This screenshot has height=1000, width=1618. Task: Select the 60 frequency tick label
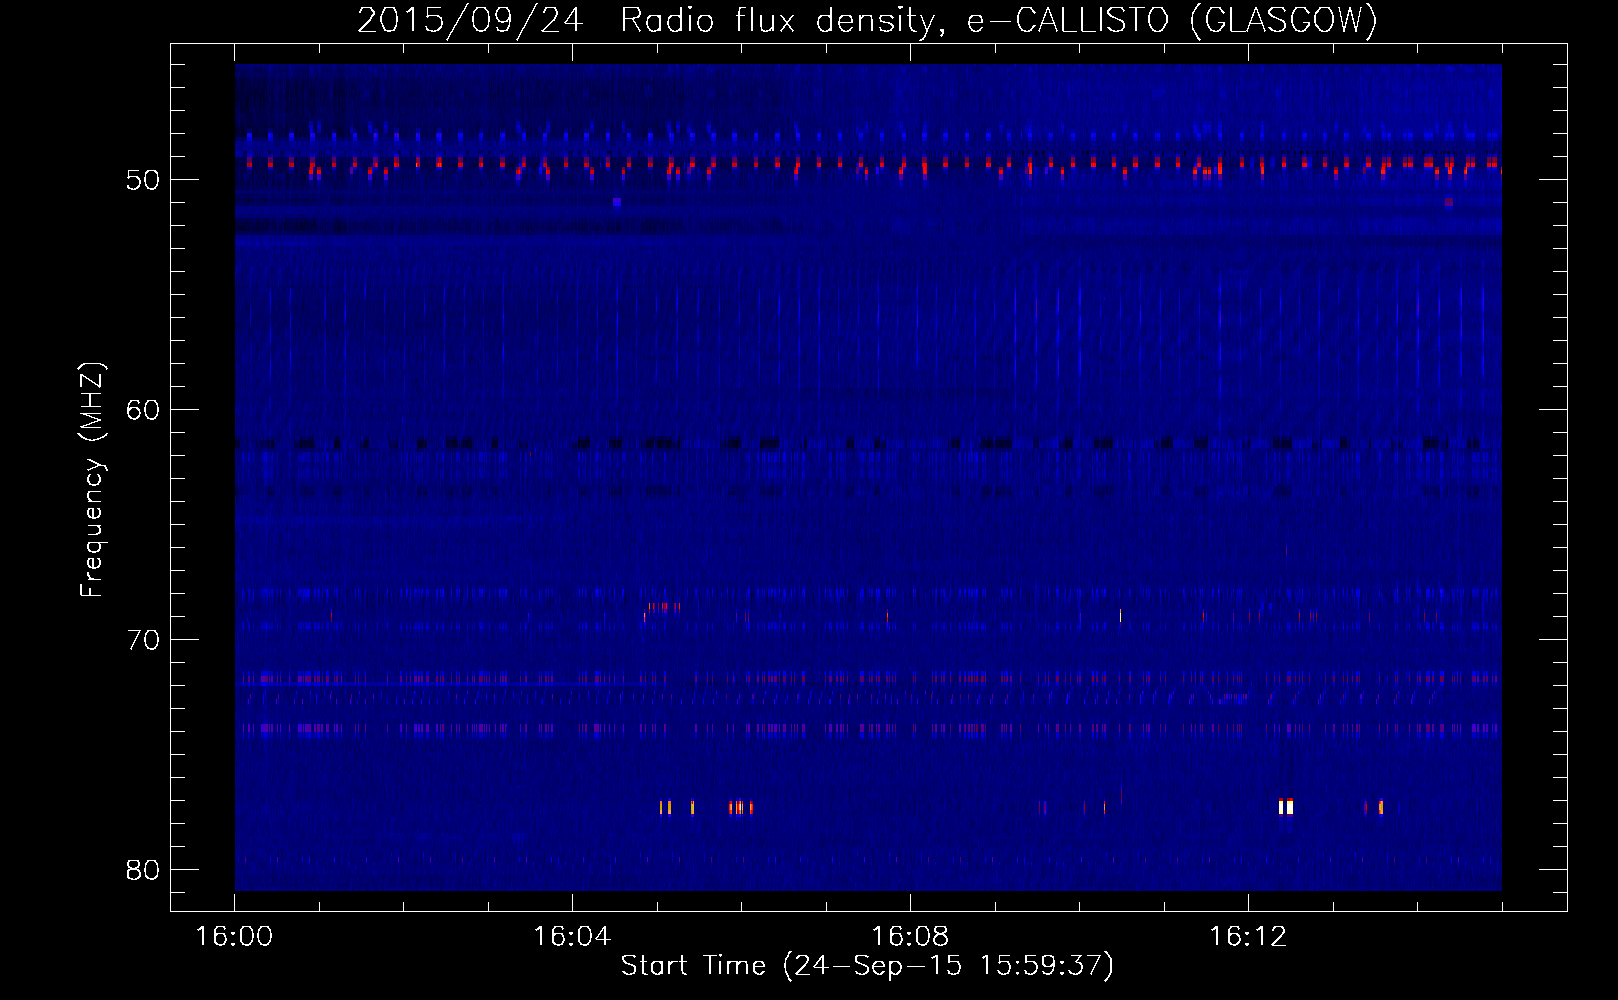point(143,410)
